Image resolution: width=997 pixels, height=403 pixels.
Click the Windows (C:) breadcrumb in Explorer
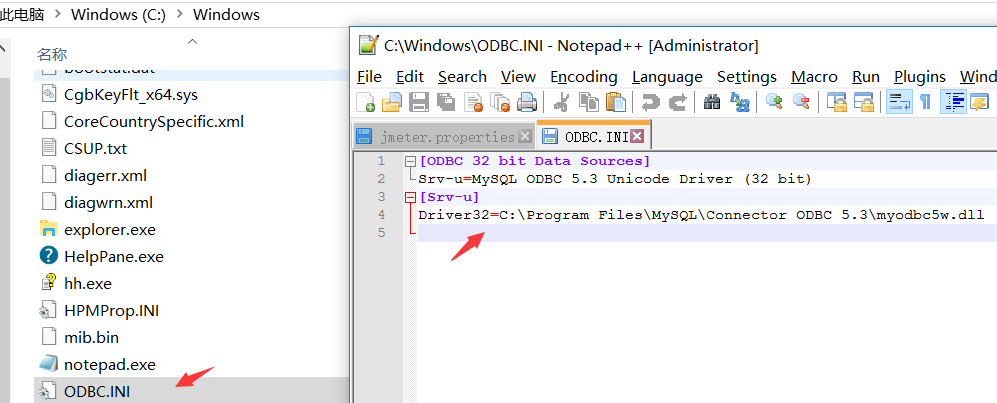coord(118,15)
